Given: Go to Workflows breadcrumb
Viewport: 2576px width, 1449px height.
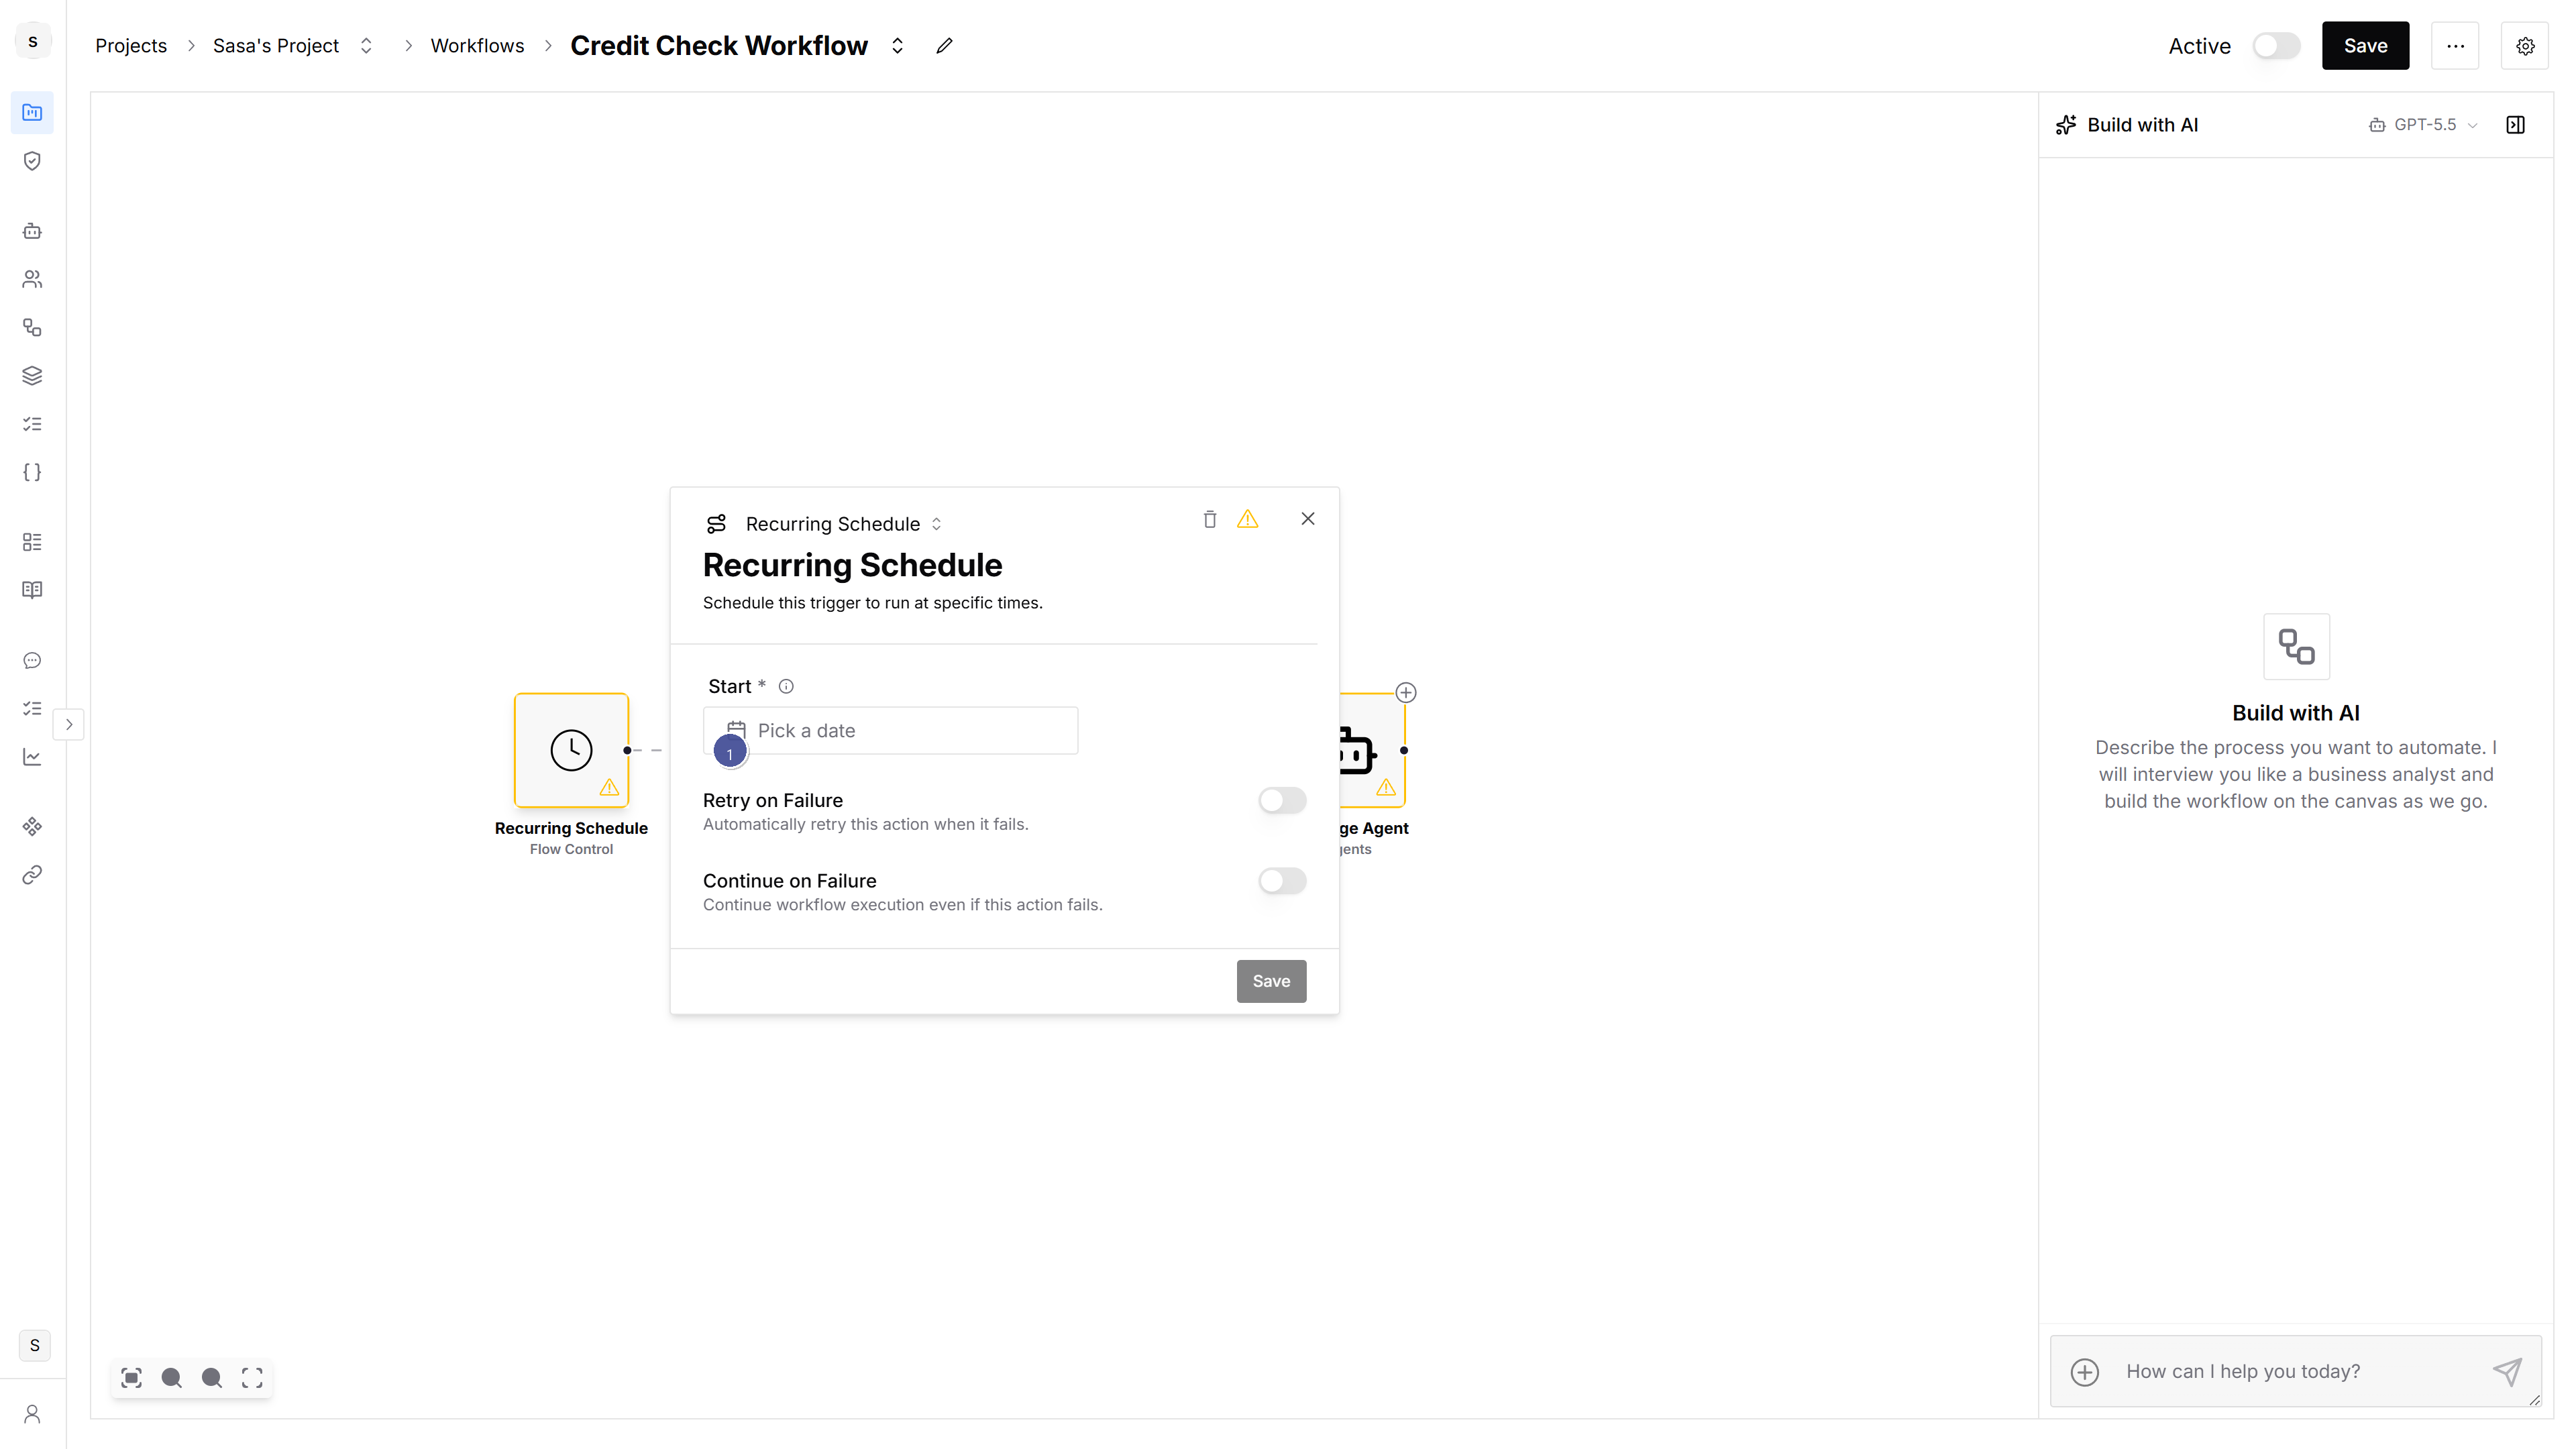Looking at the screenshot, I should point(477,46).
